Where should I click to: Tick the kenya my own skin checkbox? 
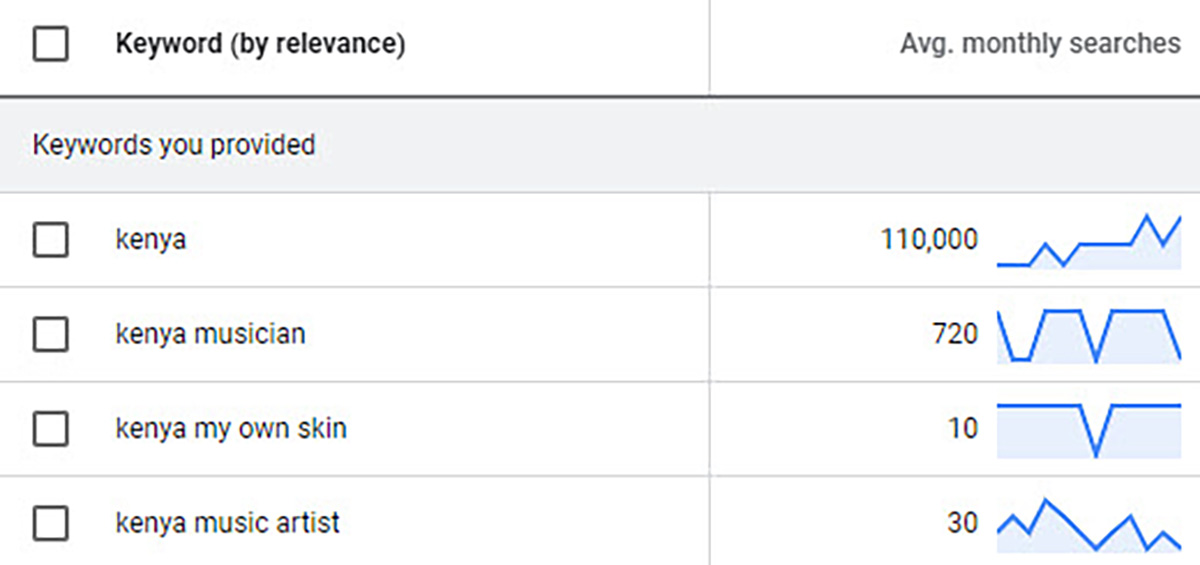click(51, 429)
